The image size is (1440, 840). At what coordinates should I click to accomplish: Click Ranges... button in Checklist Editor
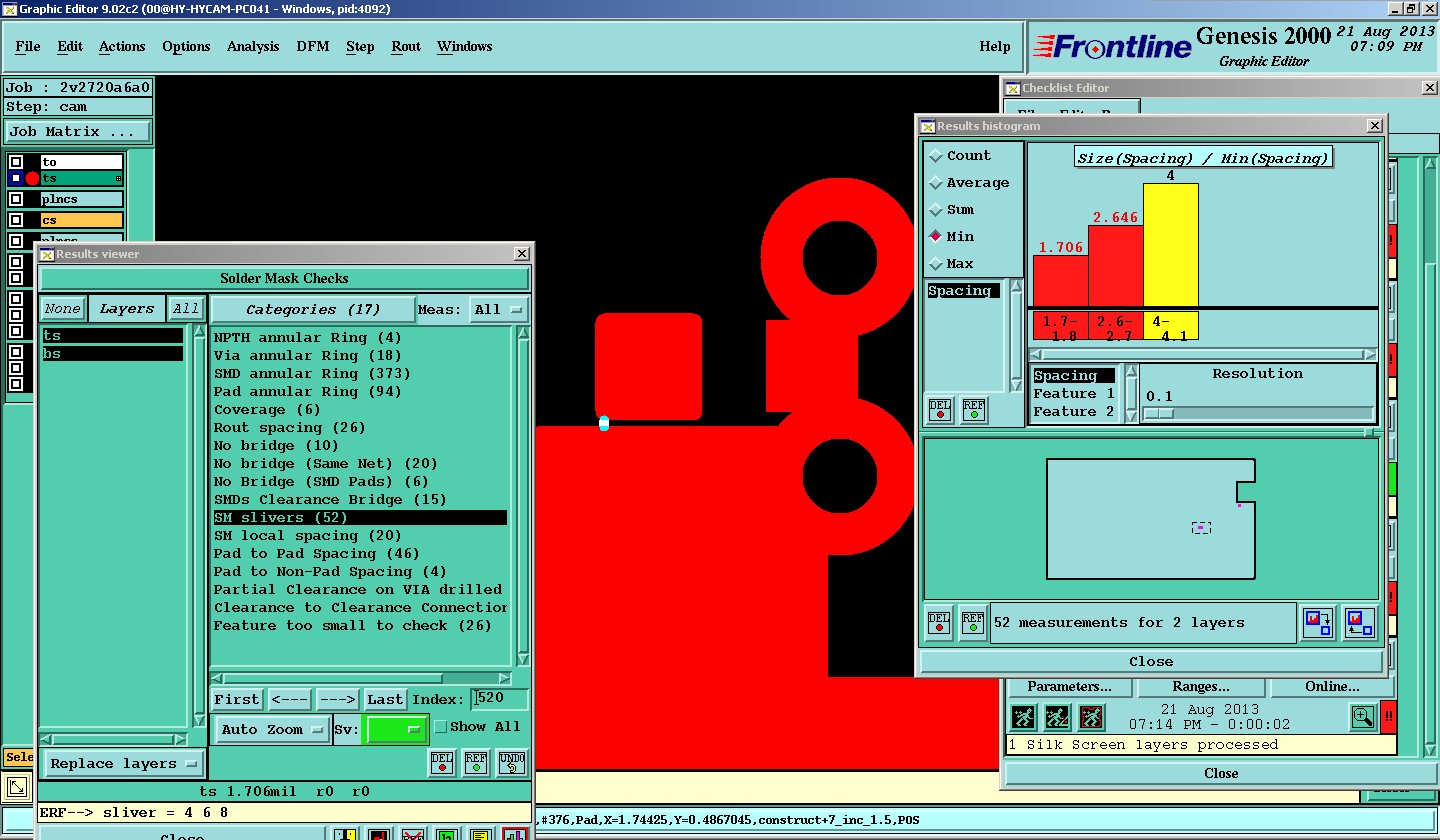(x=1201, y=687)
